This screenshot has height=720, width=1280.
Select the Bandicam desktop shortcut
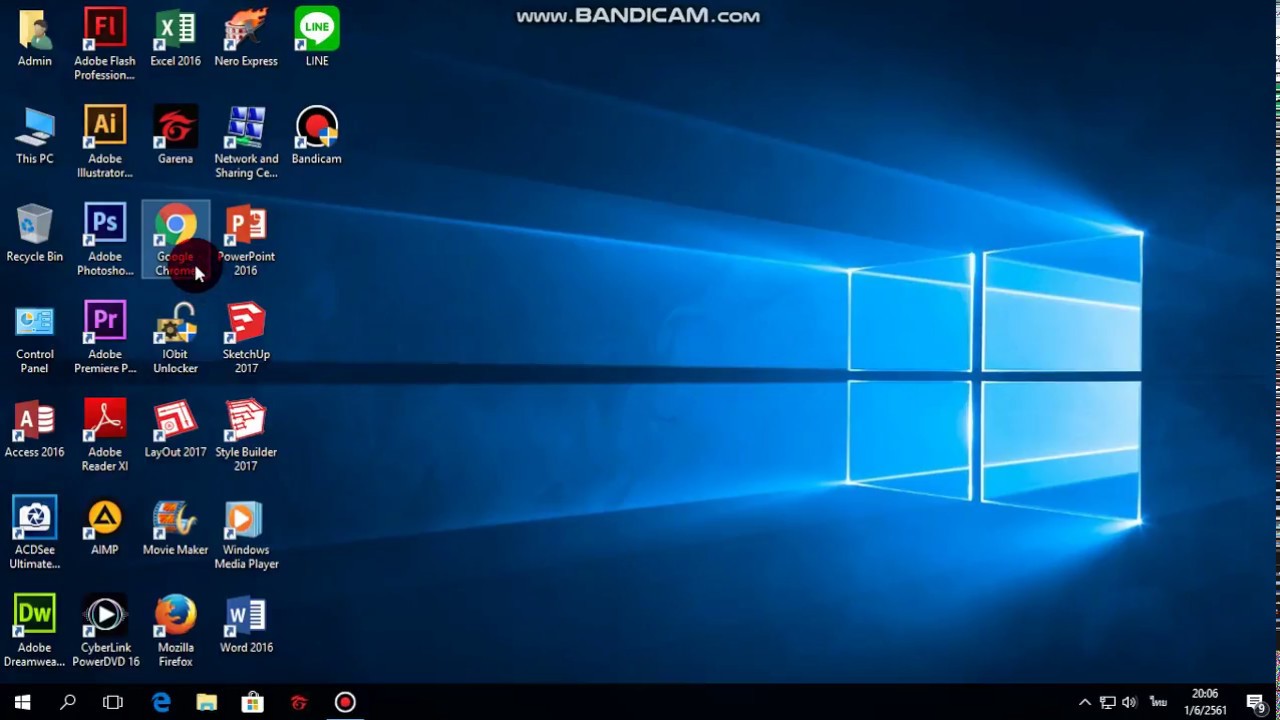click(316, 136)
